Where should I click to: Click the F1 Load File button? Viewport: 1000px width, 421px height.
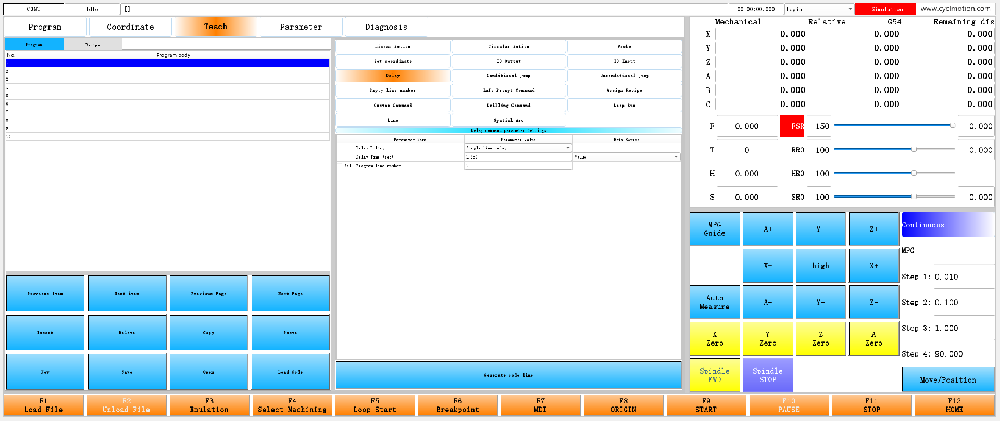pos(43,405)
